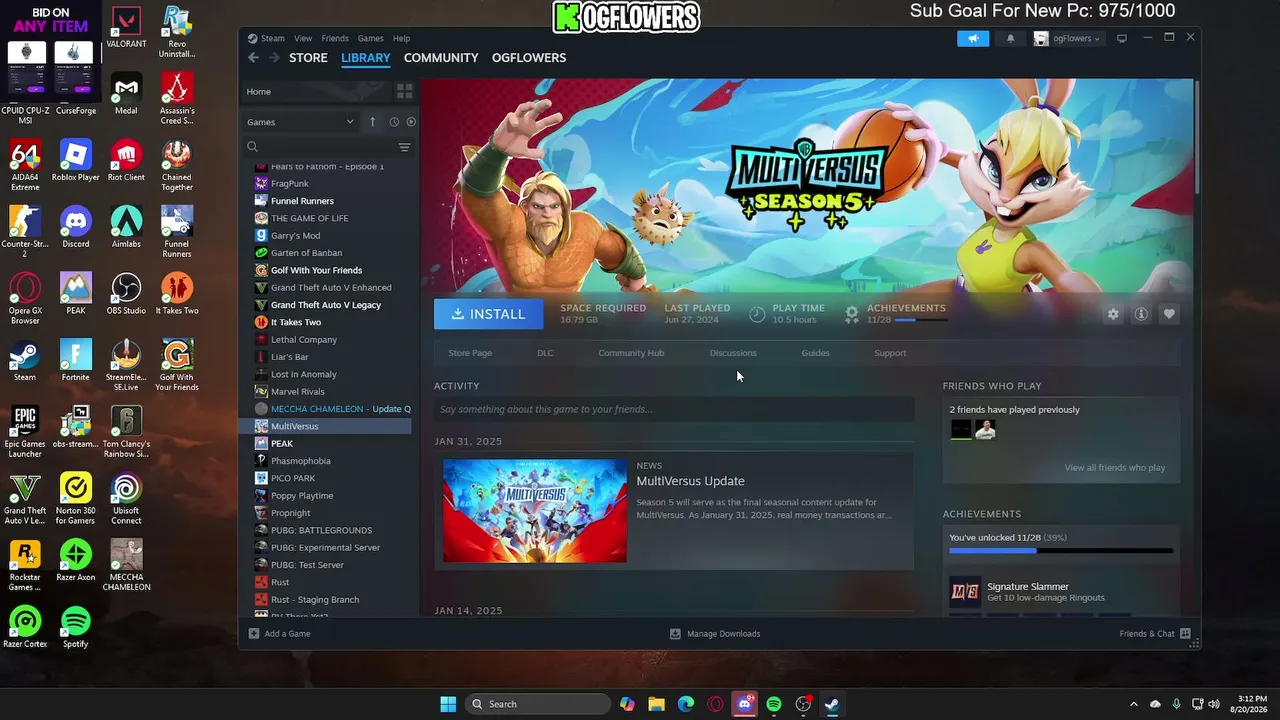1280x720 pixels.
Task: Open Manage Downloads
Action: tap(715, 634)
